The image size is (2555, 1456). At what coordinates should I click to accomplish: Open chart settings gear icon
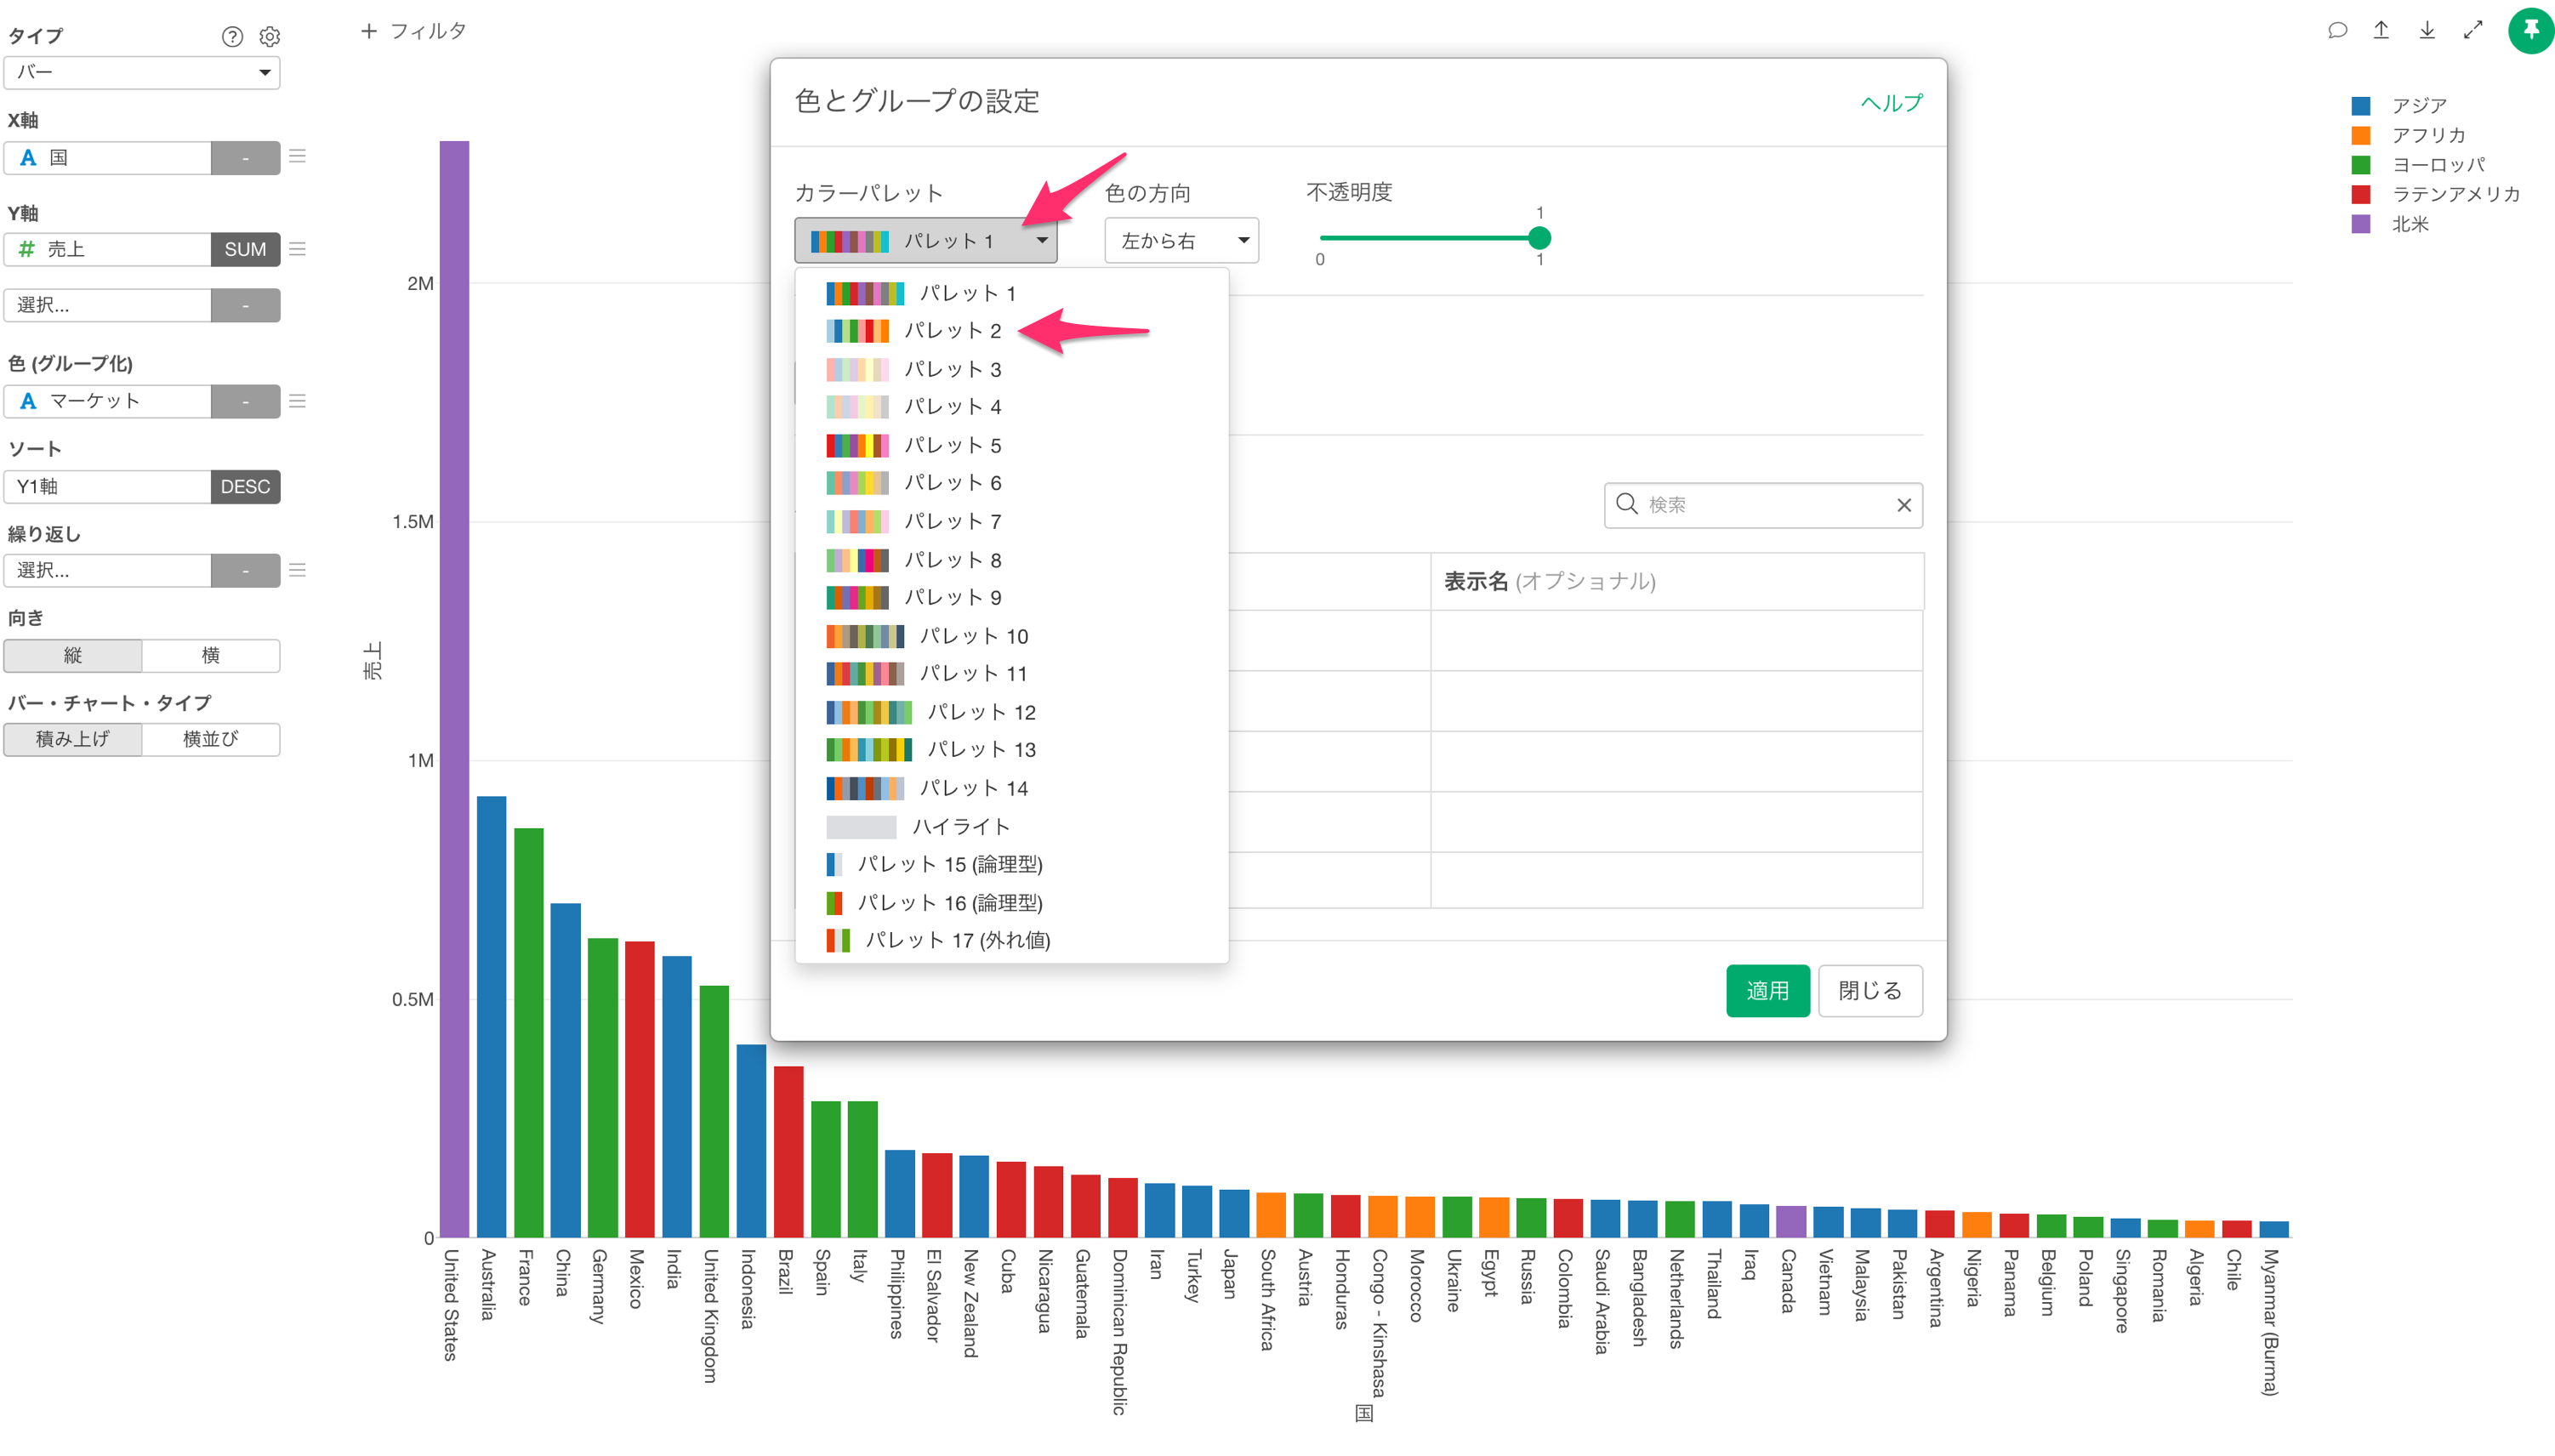click(269, 37)
